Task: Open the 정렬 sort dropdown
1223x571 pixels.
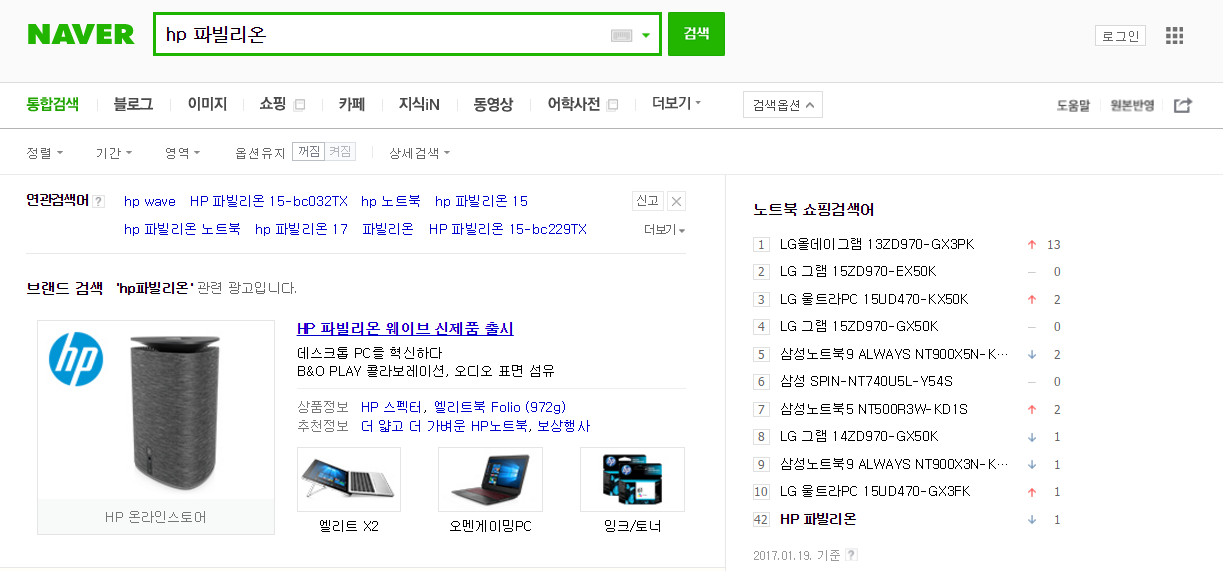Action: click(x=45, y=153)
